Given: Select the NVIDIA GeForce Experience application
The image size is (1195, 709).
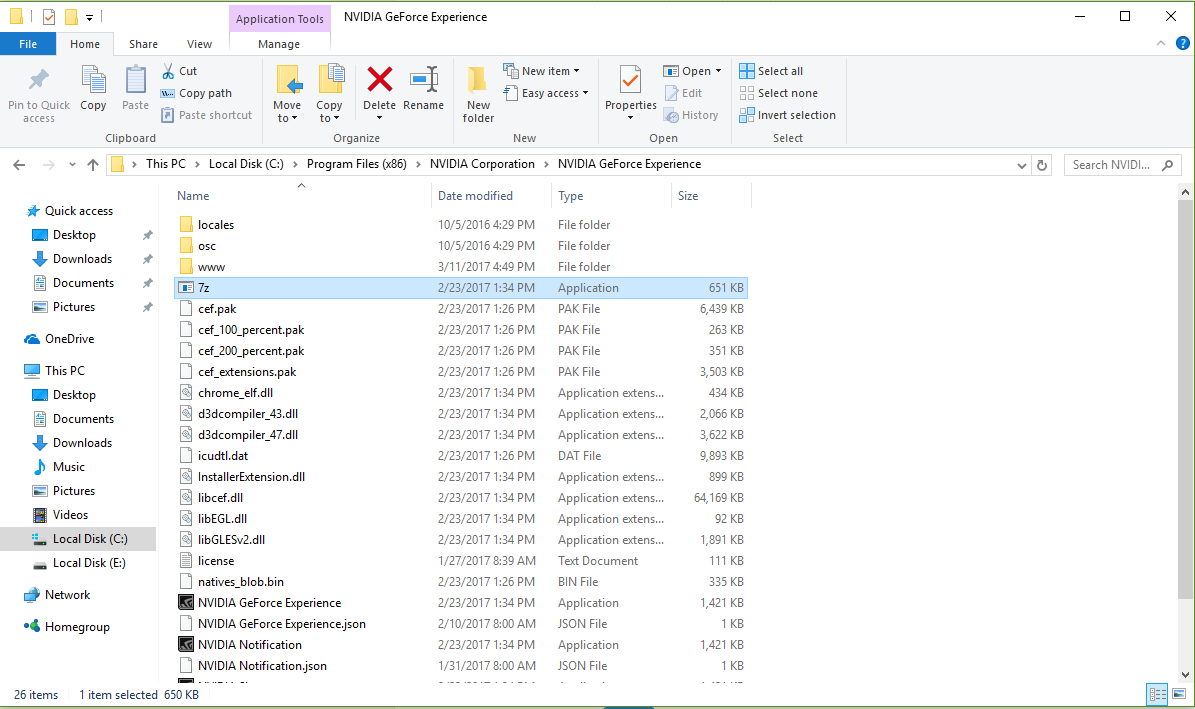Looking at the screenshot, I should click(x=269, y=603).
